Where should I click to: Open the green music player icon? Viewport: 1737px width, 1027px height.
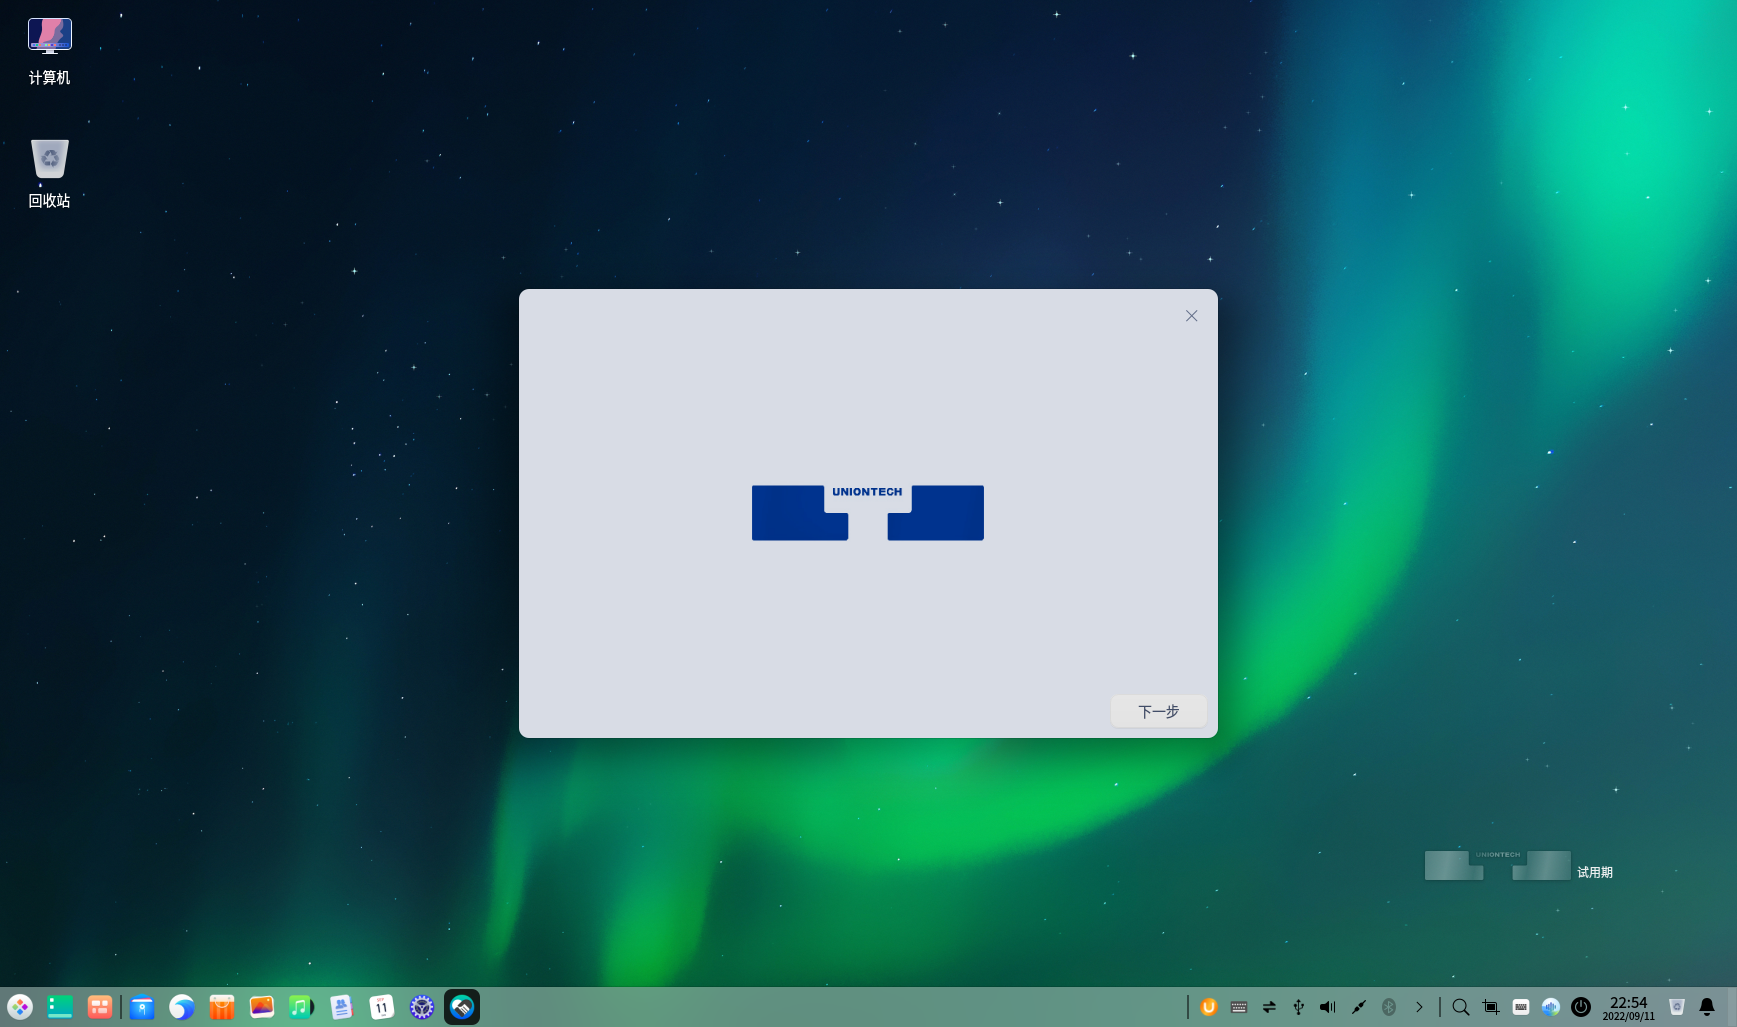pyautogui.click(x=301, y=1007)
